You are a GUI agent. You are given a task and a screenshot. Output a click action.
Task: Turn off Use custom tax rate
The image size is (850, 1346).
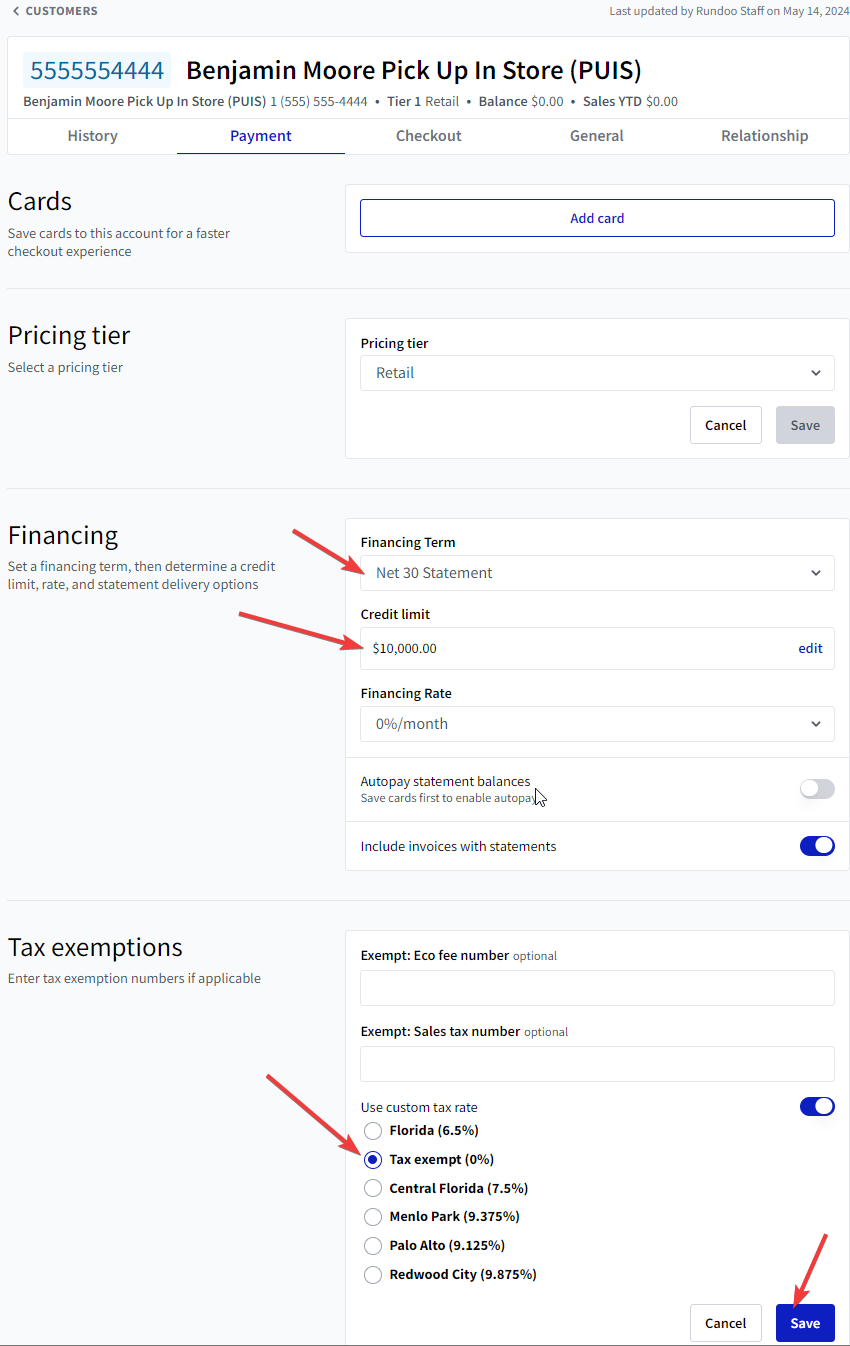(817, 1107)
